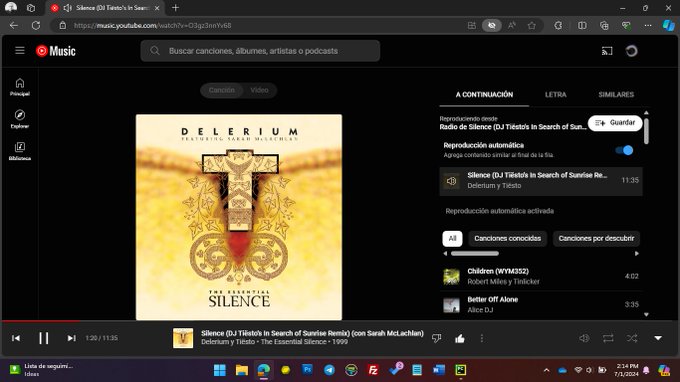
Task: Open Word from taskbar
Action: coord(438,370)
